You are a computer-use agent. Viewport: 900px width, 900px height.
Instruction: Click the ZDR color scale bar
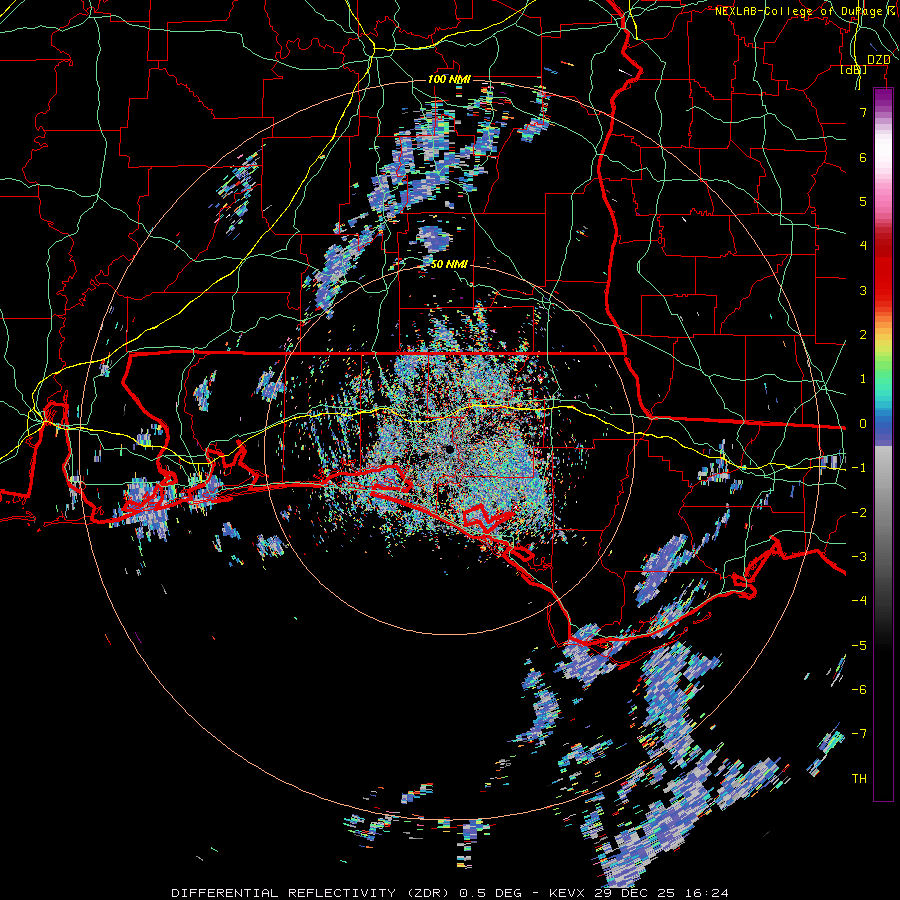pos(883,445)
